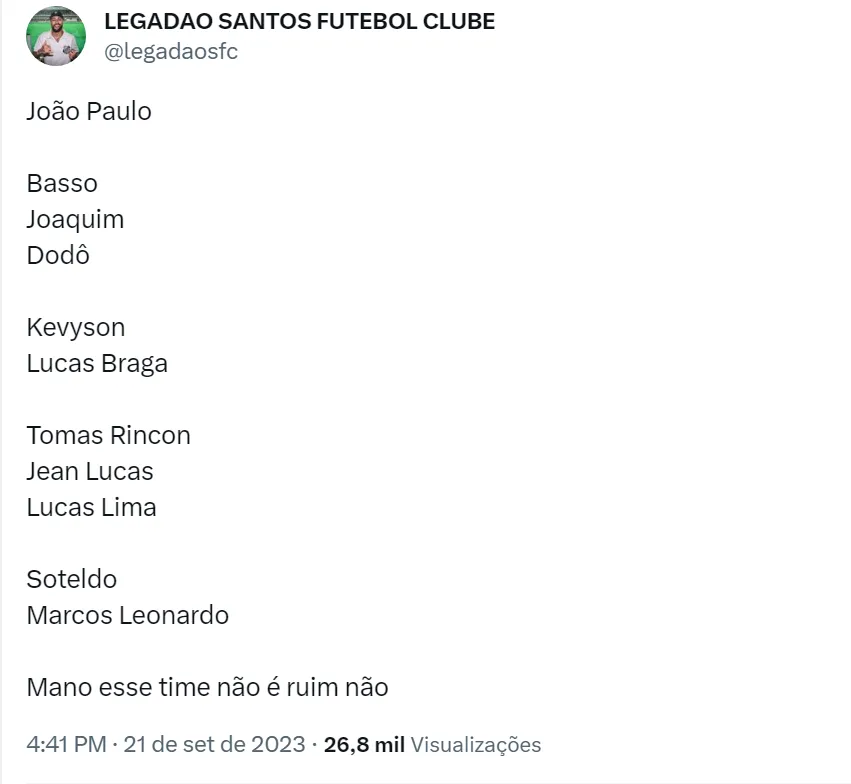851x784 pixels.
Task: Click the Tomas Rincon line
Action: (x=108, y=435)
